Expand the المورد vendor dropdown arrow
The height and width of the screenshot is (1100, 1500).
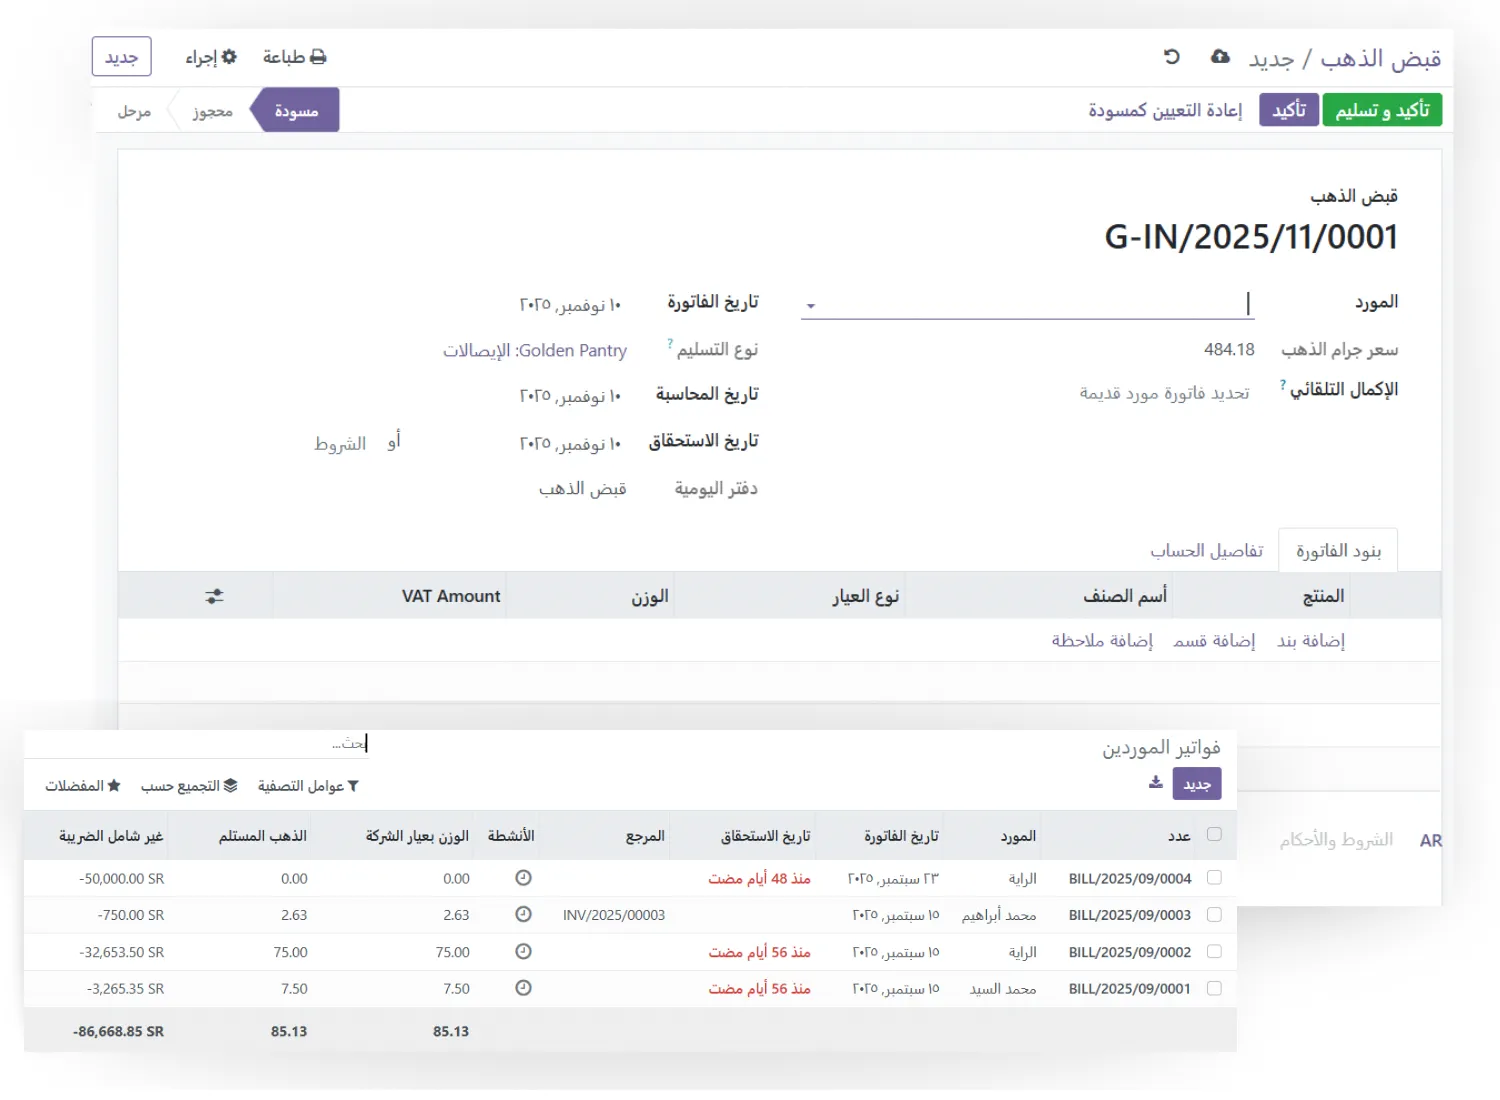pyautogui.click(x=811, y=306)
